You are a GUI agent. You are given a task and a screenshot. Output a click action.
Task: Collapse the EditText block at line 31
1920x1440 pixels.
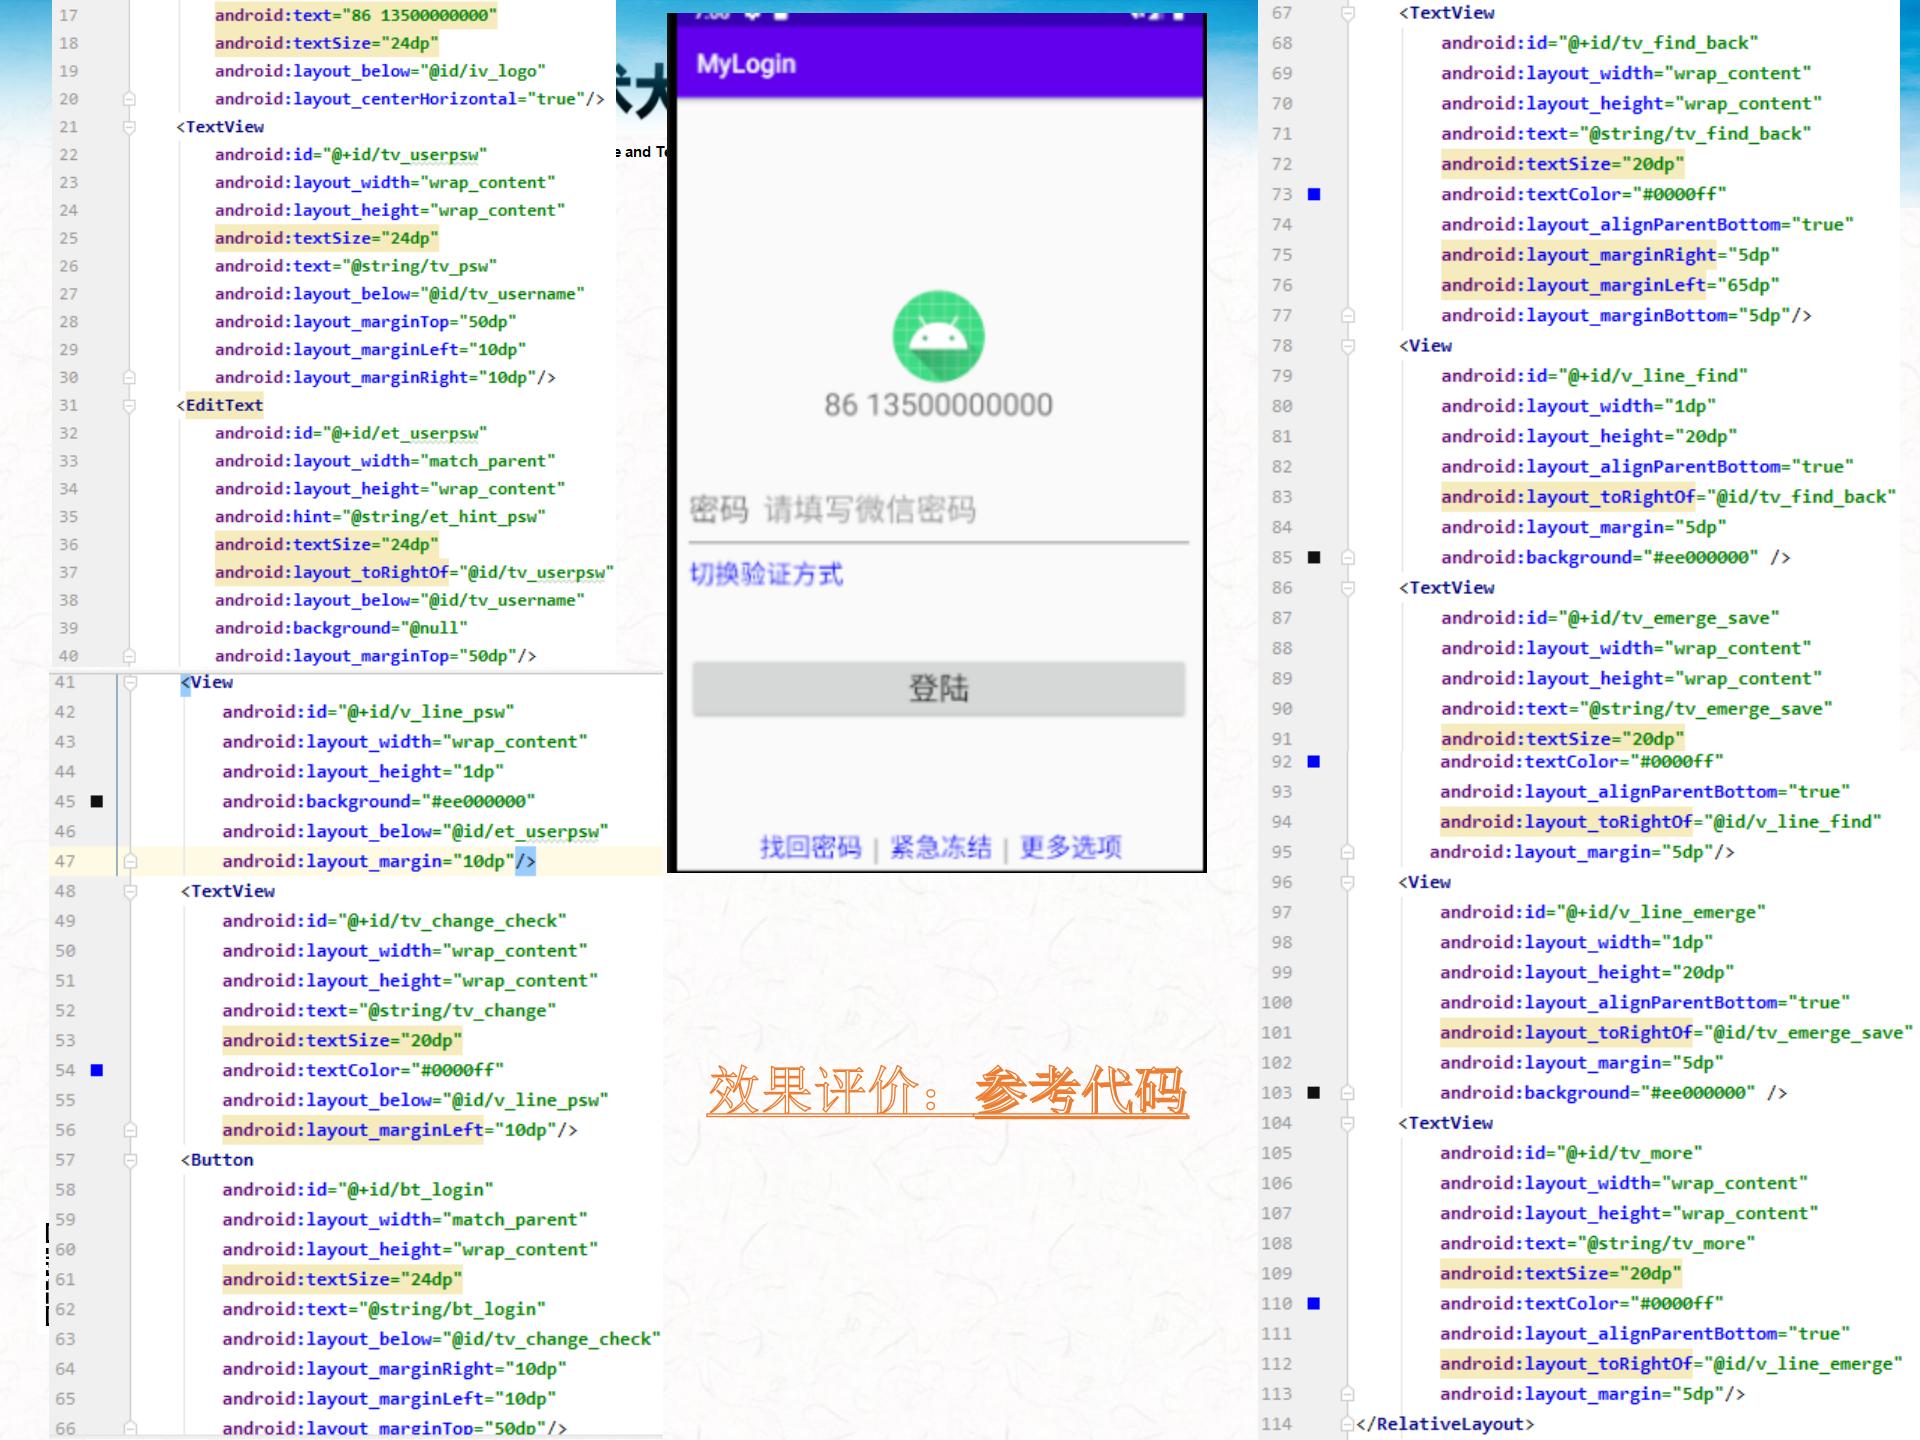(x=129, y=405)
